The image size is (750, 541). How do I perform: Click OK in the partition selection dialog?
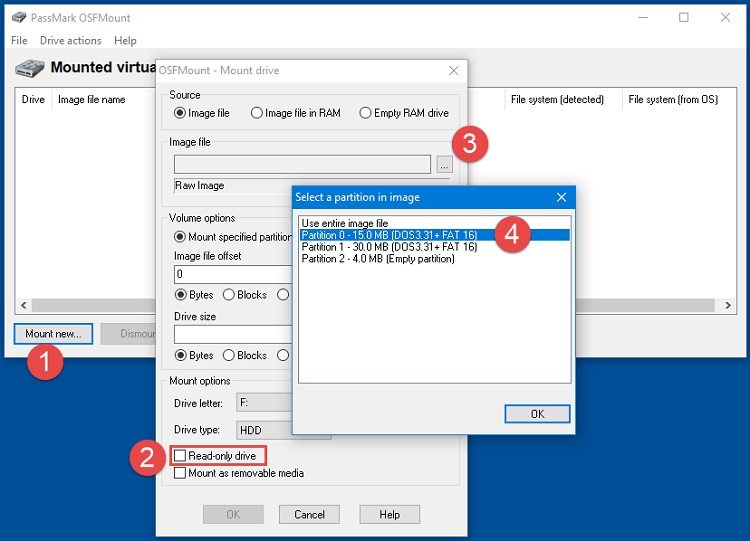(x=537, y=414)
